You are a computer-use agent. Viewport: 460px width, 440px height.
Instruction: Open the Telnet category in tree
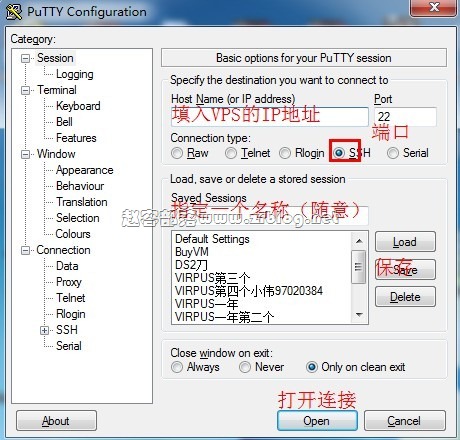click(x=71, y=298)
